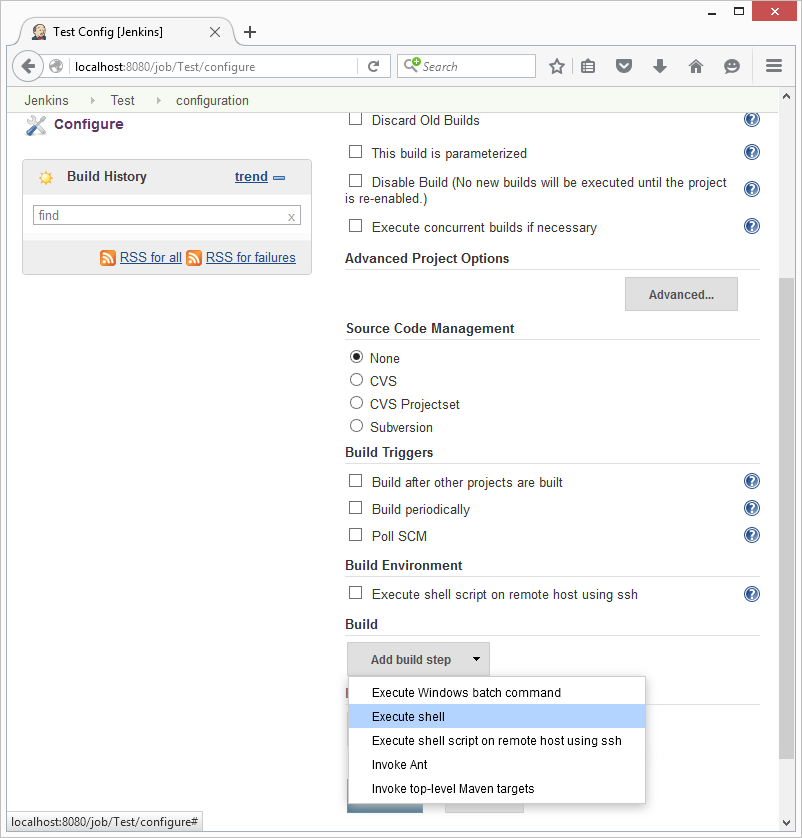Open the RSS for all link
This screenshot has height=838, width=802.
click(151, 258)
